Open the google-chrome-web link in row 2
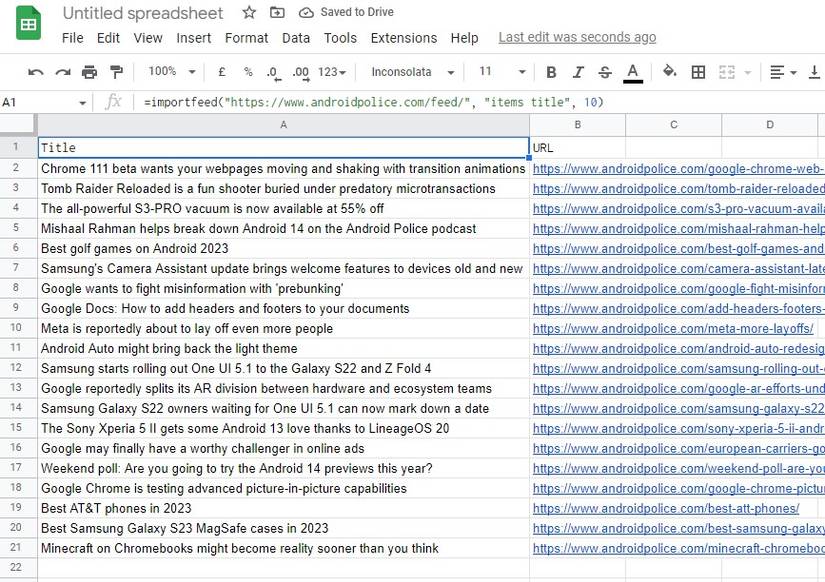Image resolution: width=825 pixels, height=582 pixels. [678, 169]
